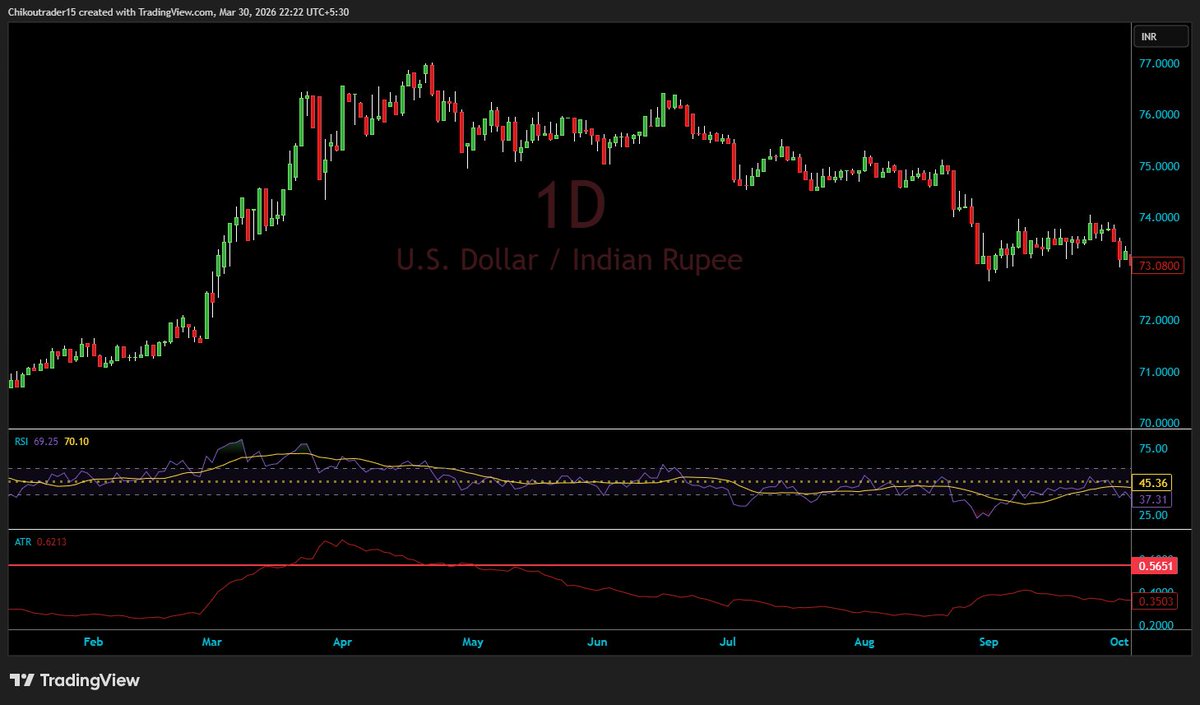The image size is (1200, 705).
Task: Click the yellow 45.36 RSI axis tag
Action: click(1152, 482)
